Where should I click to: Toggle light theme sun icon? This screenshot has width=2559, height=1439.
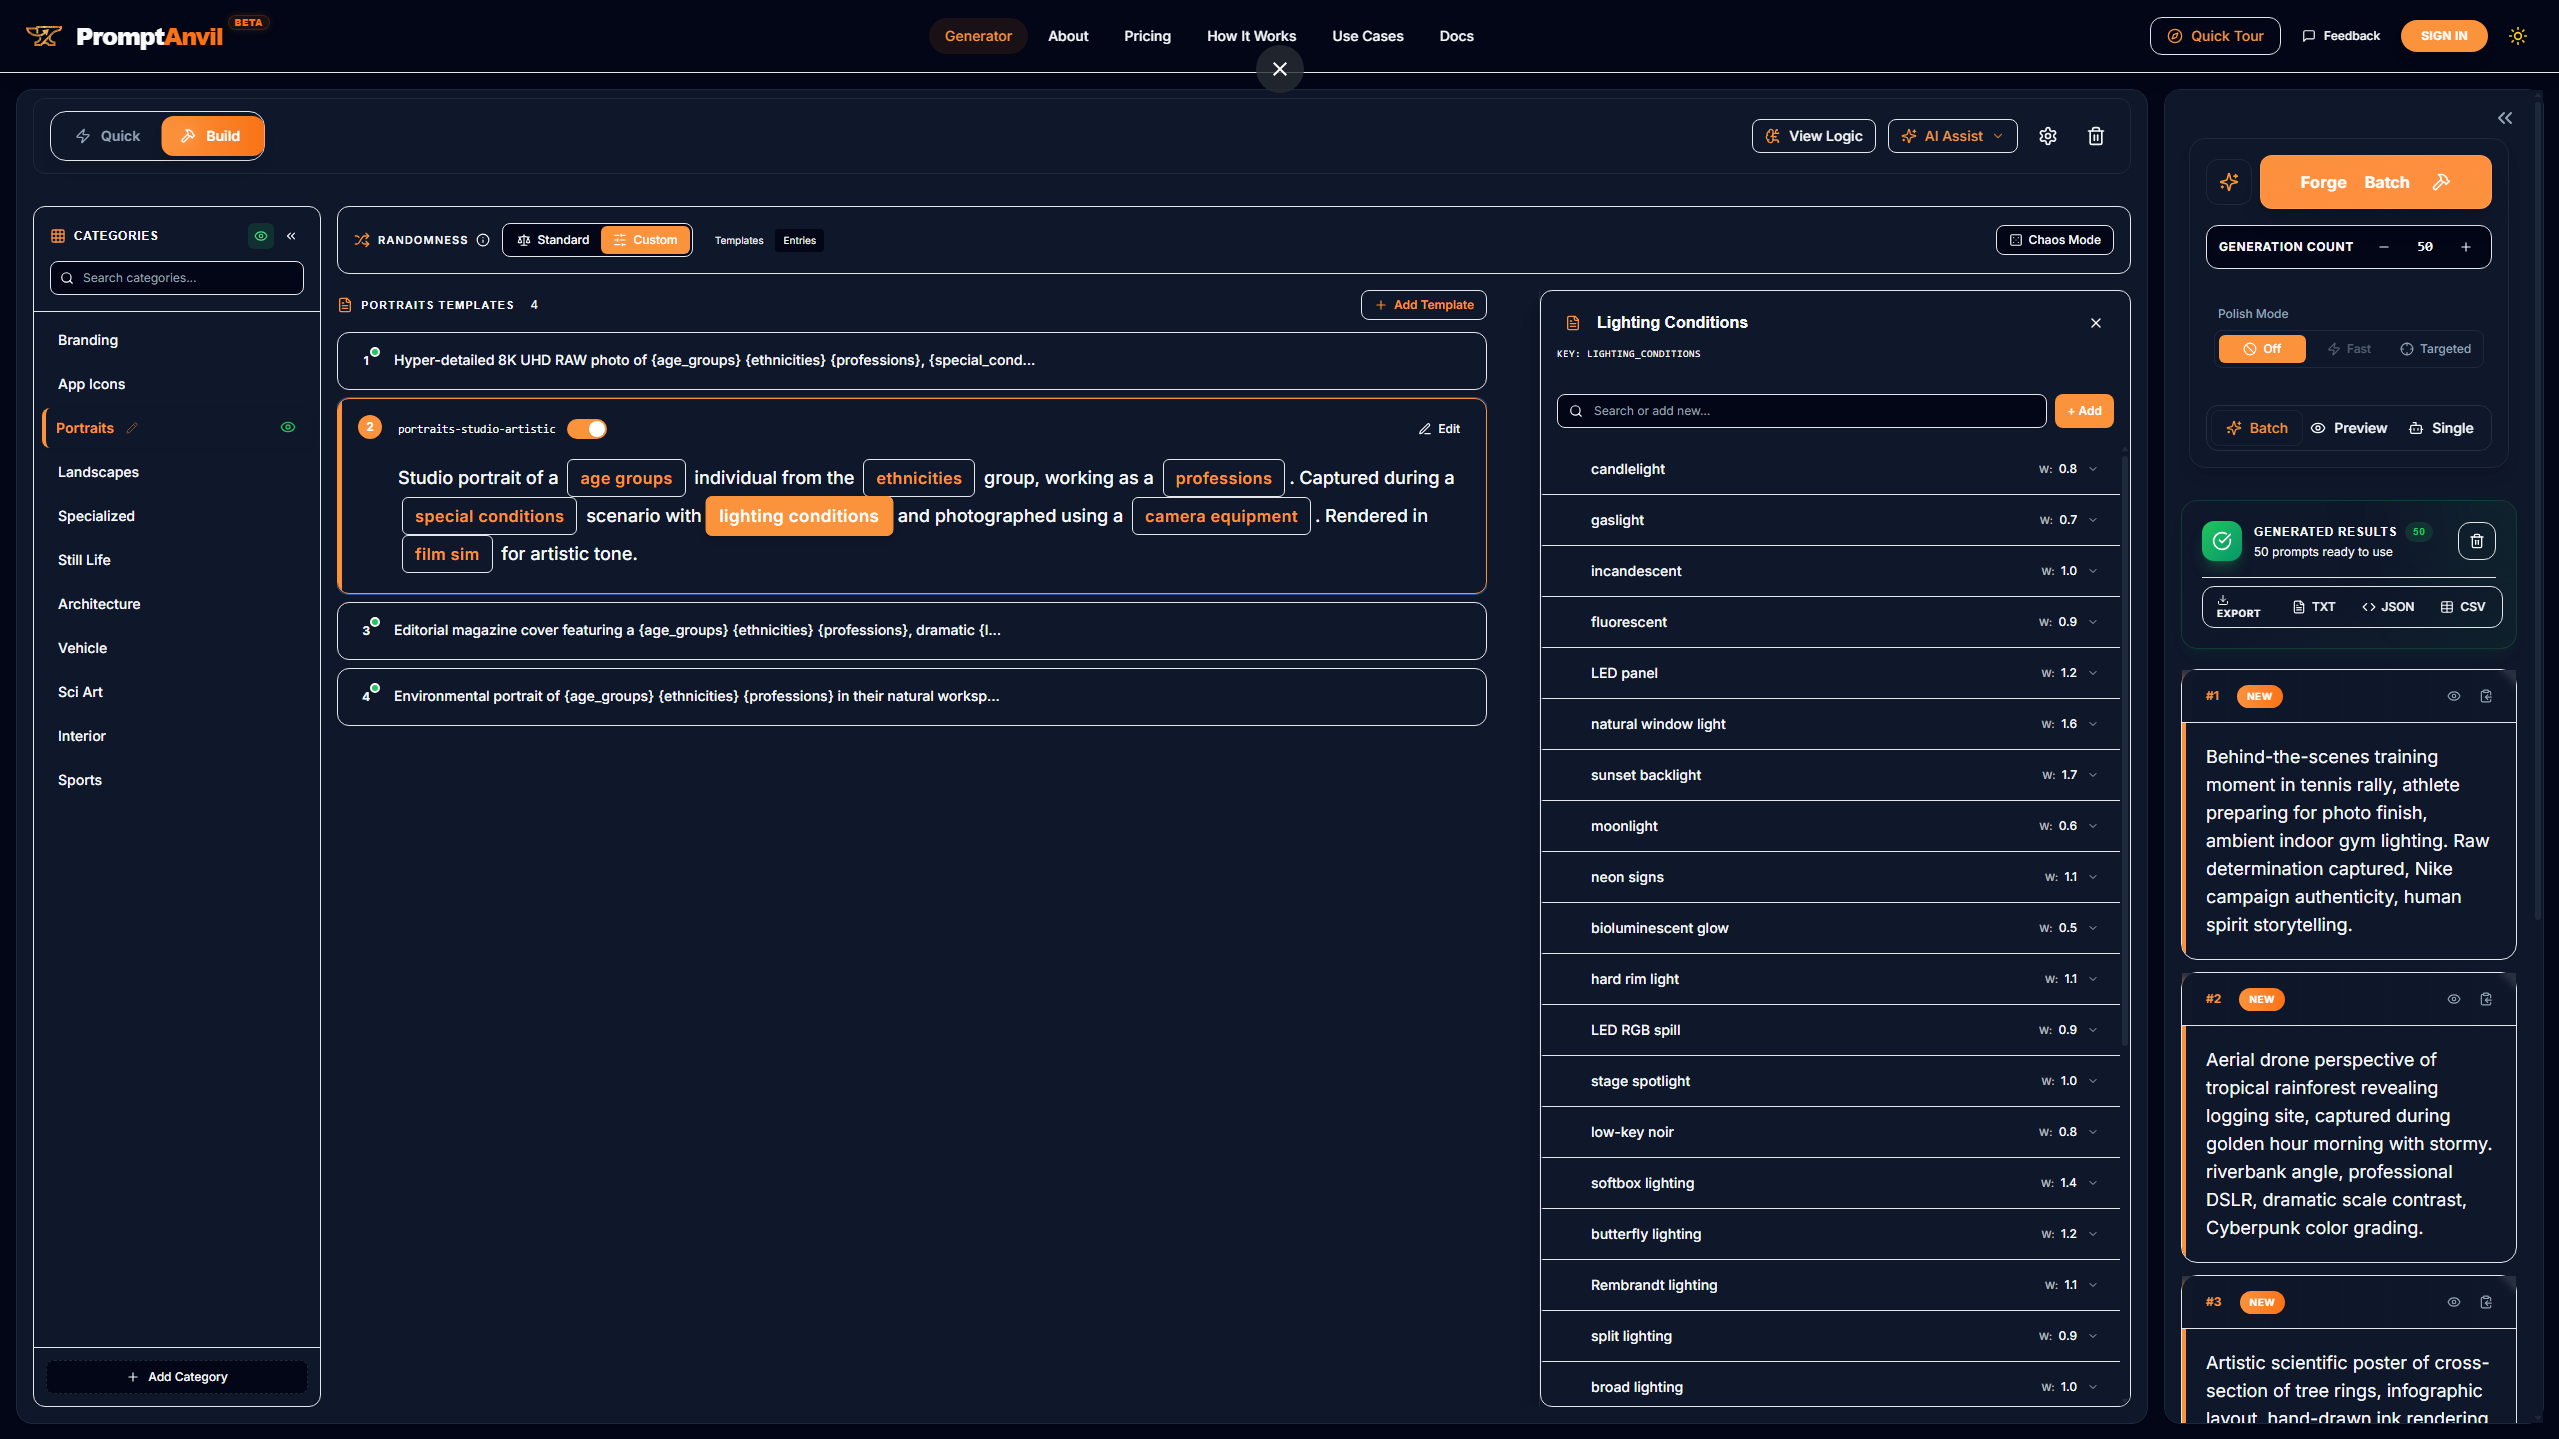tap(2518, 36)
